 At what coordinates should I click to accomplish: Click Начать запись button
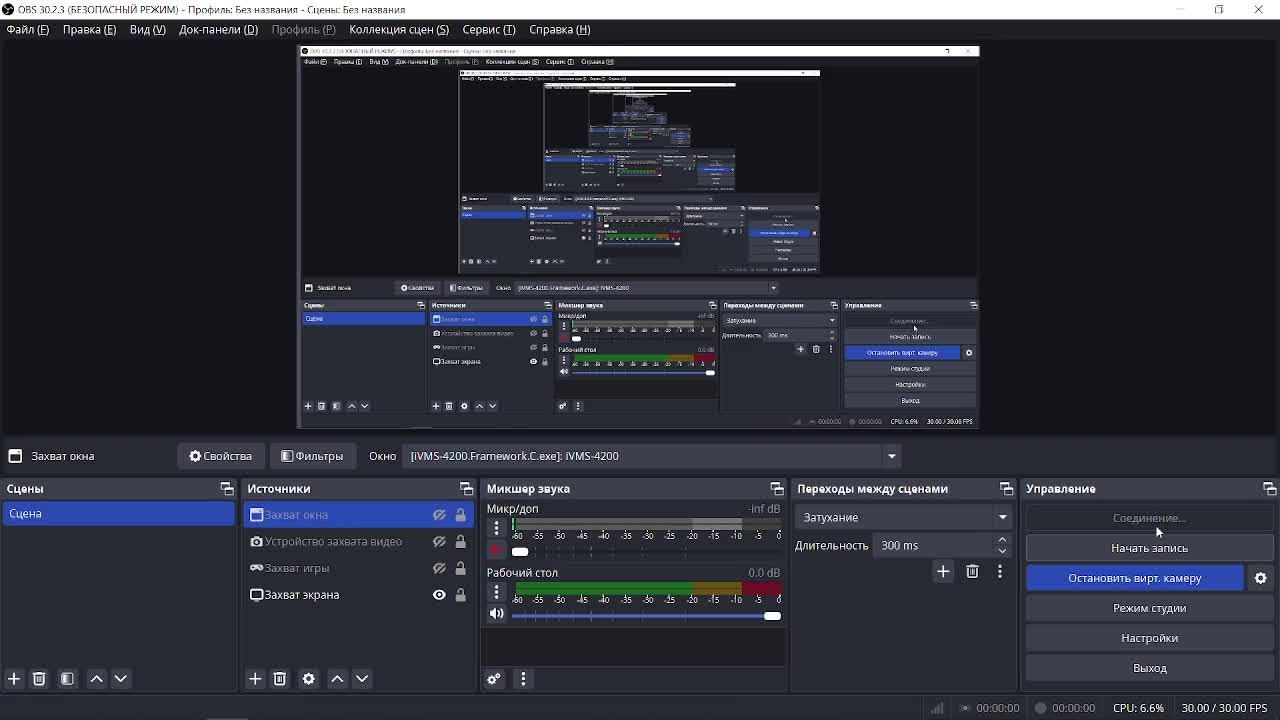[x=1150, y=548]
